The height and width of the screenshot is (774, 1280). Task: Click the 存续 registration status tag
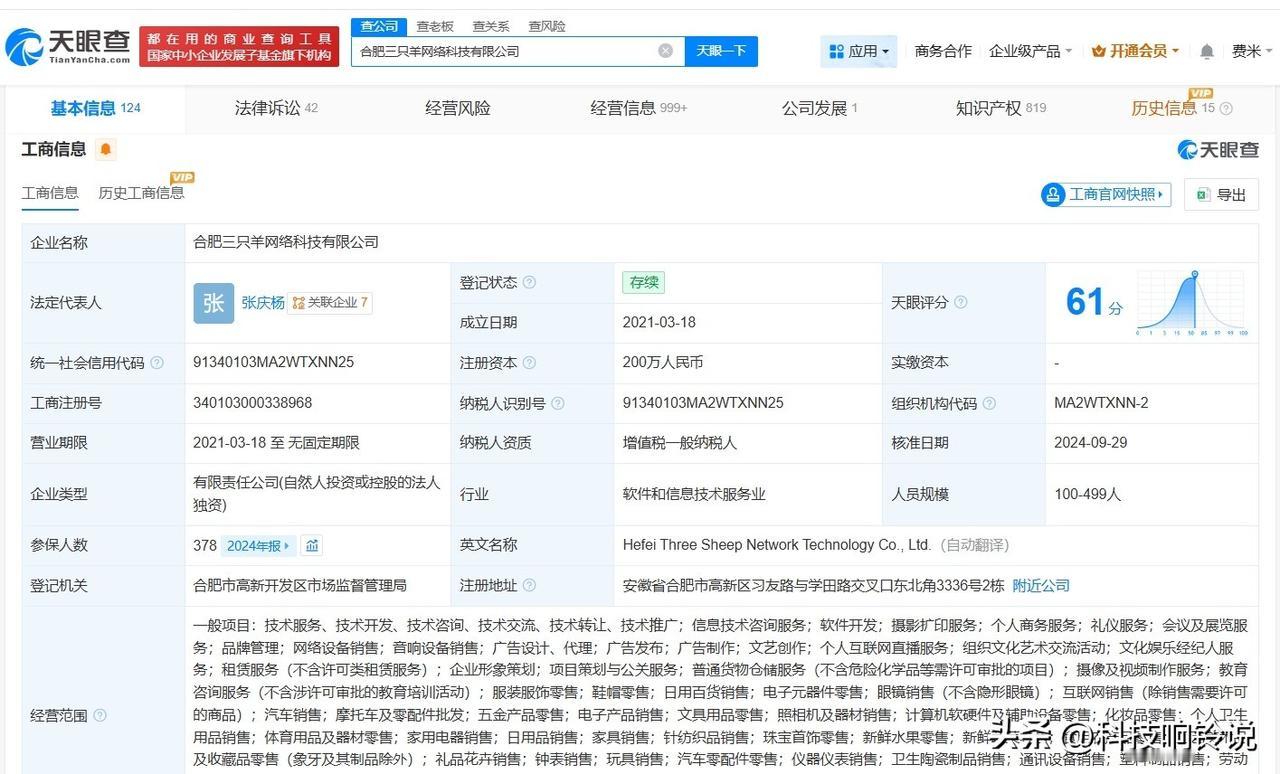pyautogui.click(x=644, y=283)
